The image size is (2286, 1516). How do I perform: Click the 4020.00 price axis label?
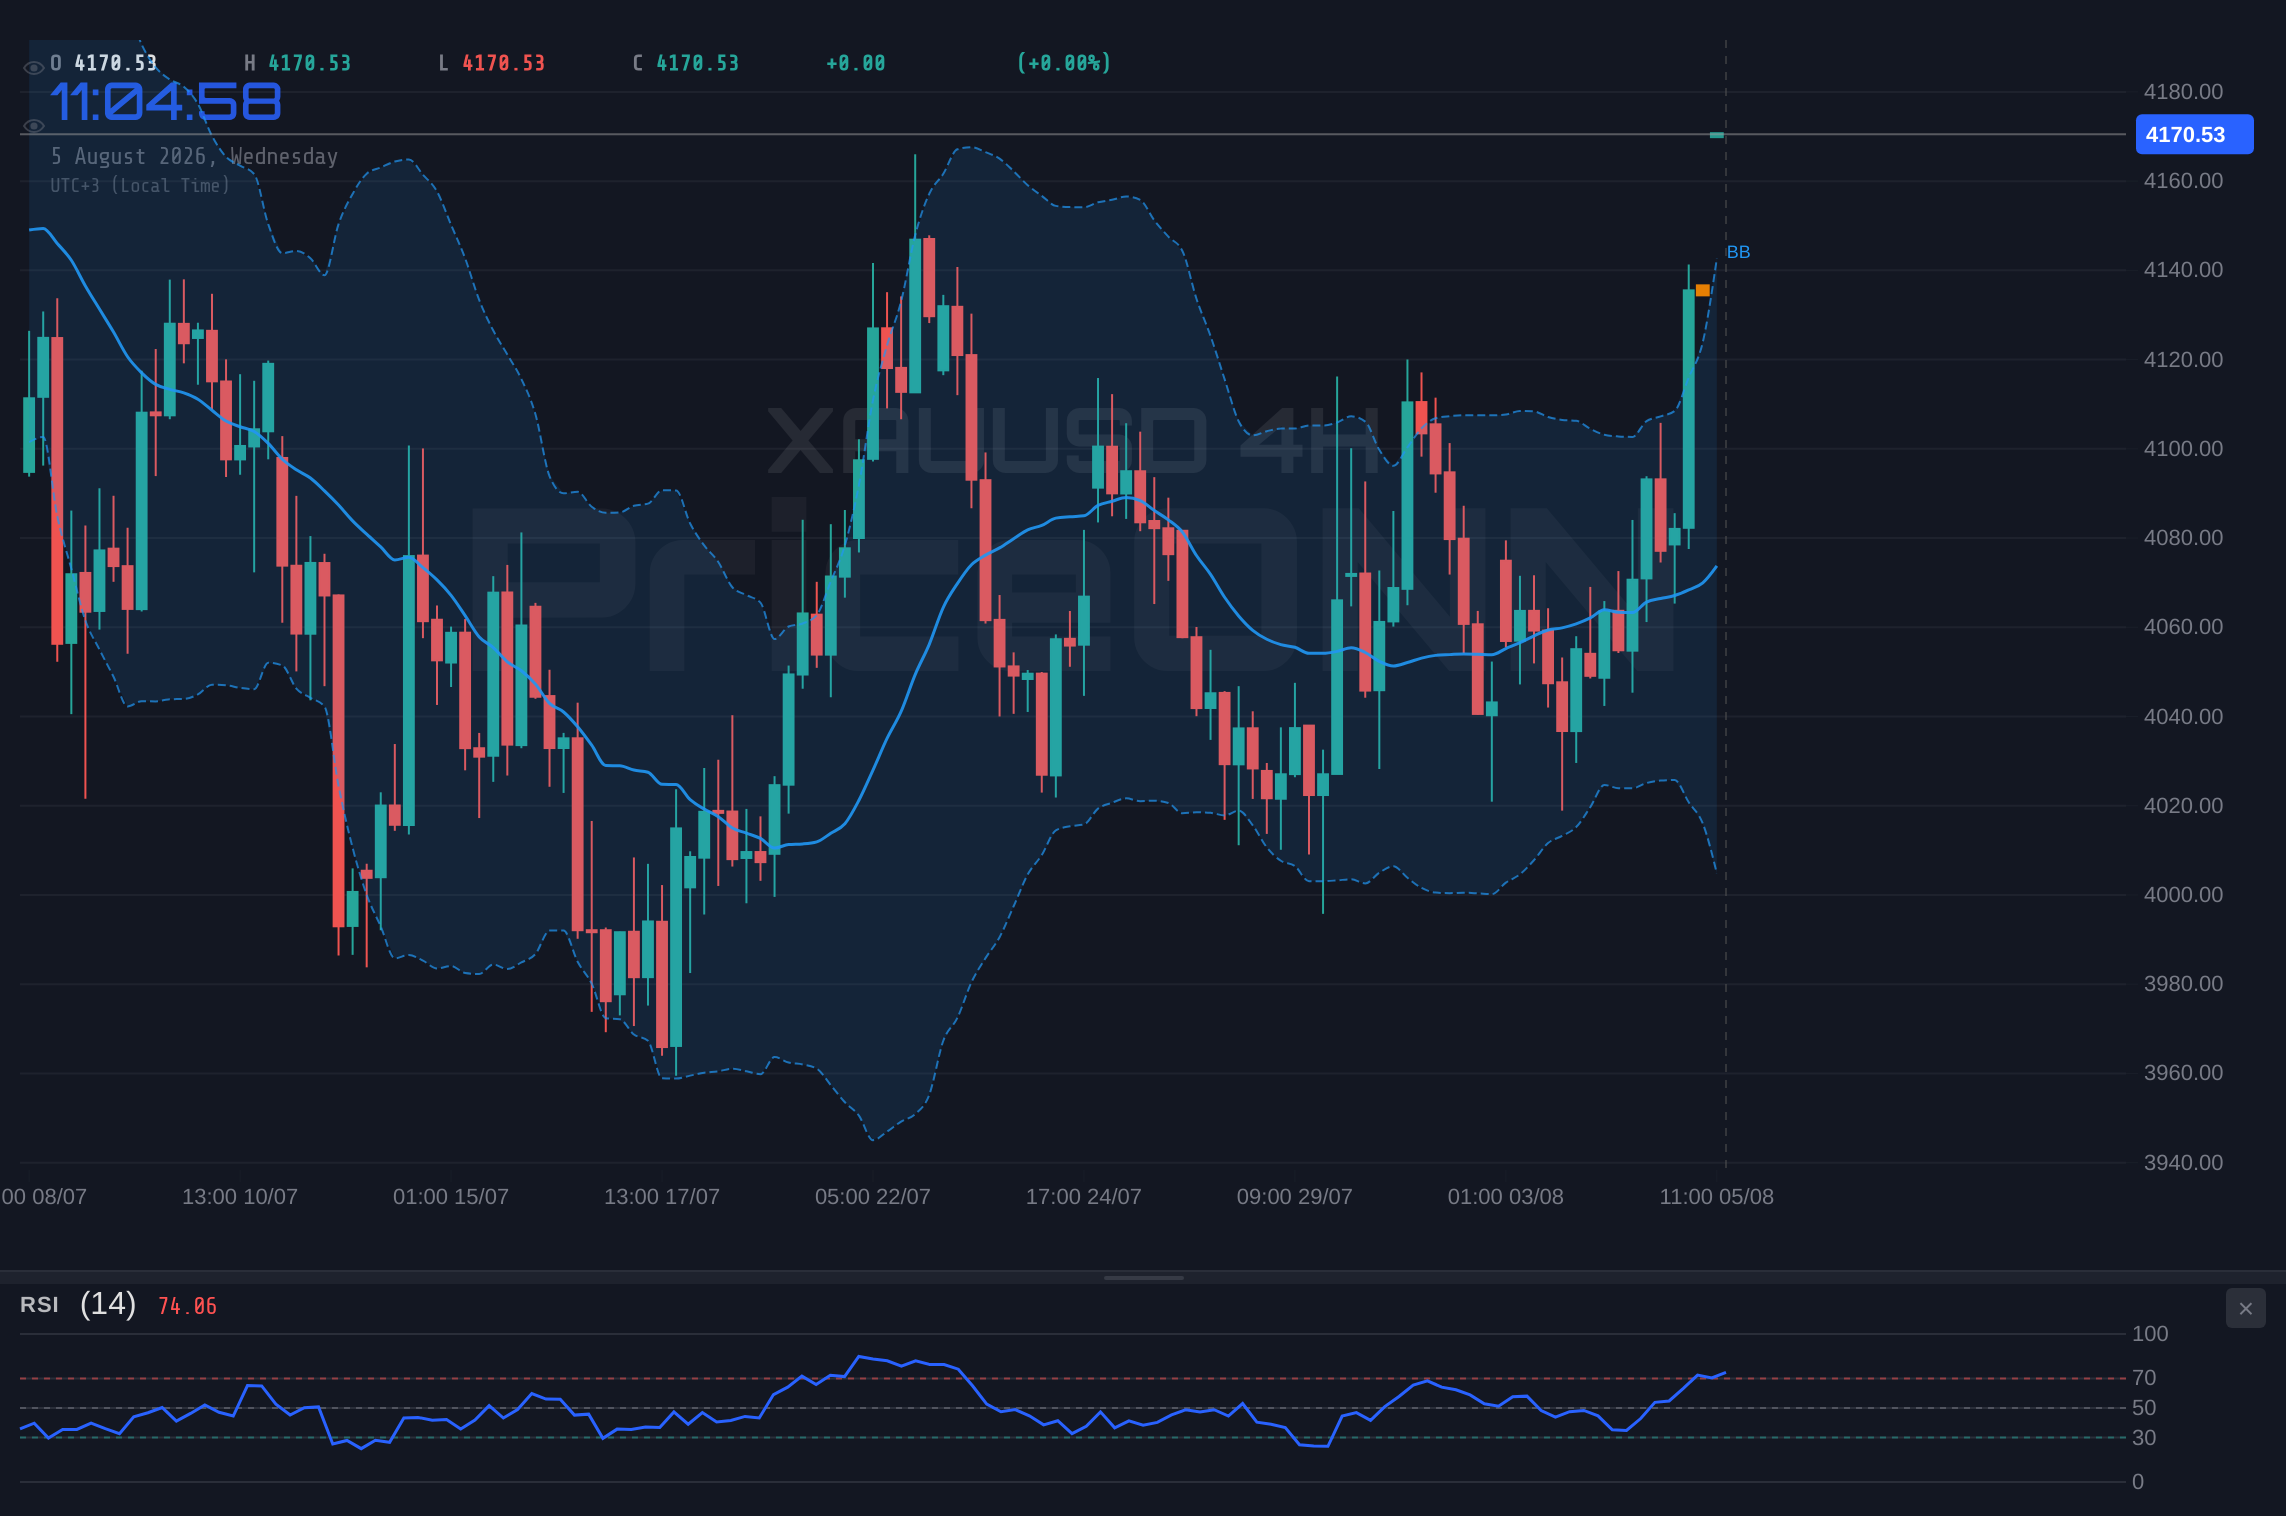[2183, 806]
